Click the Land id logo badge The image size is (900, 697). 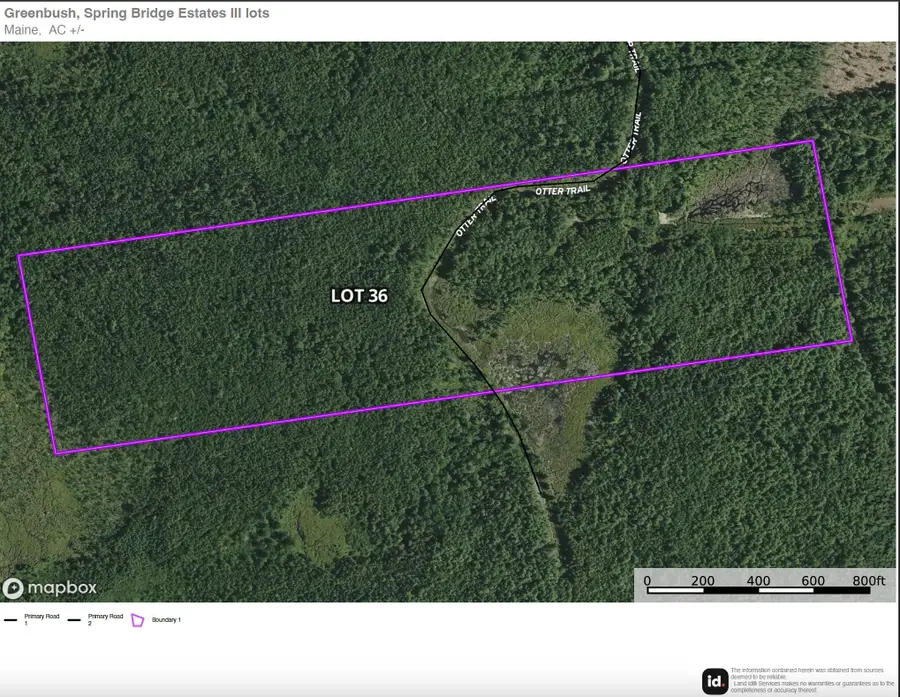(x=714, y=680)
